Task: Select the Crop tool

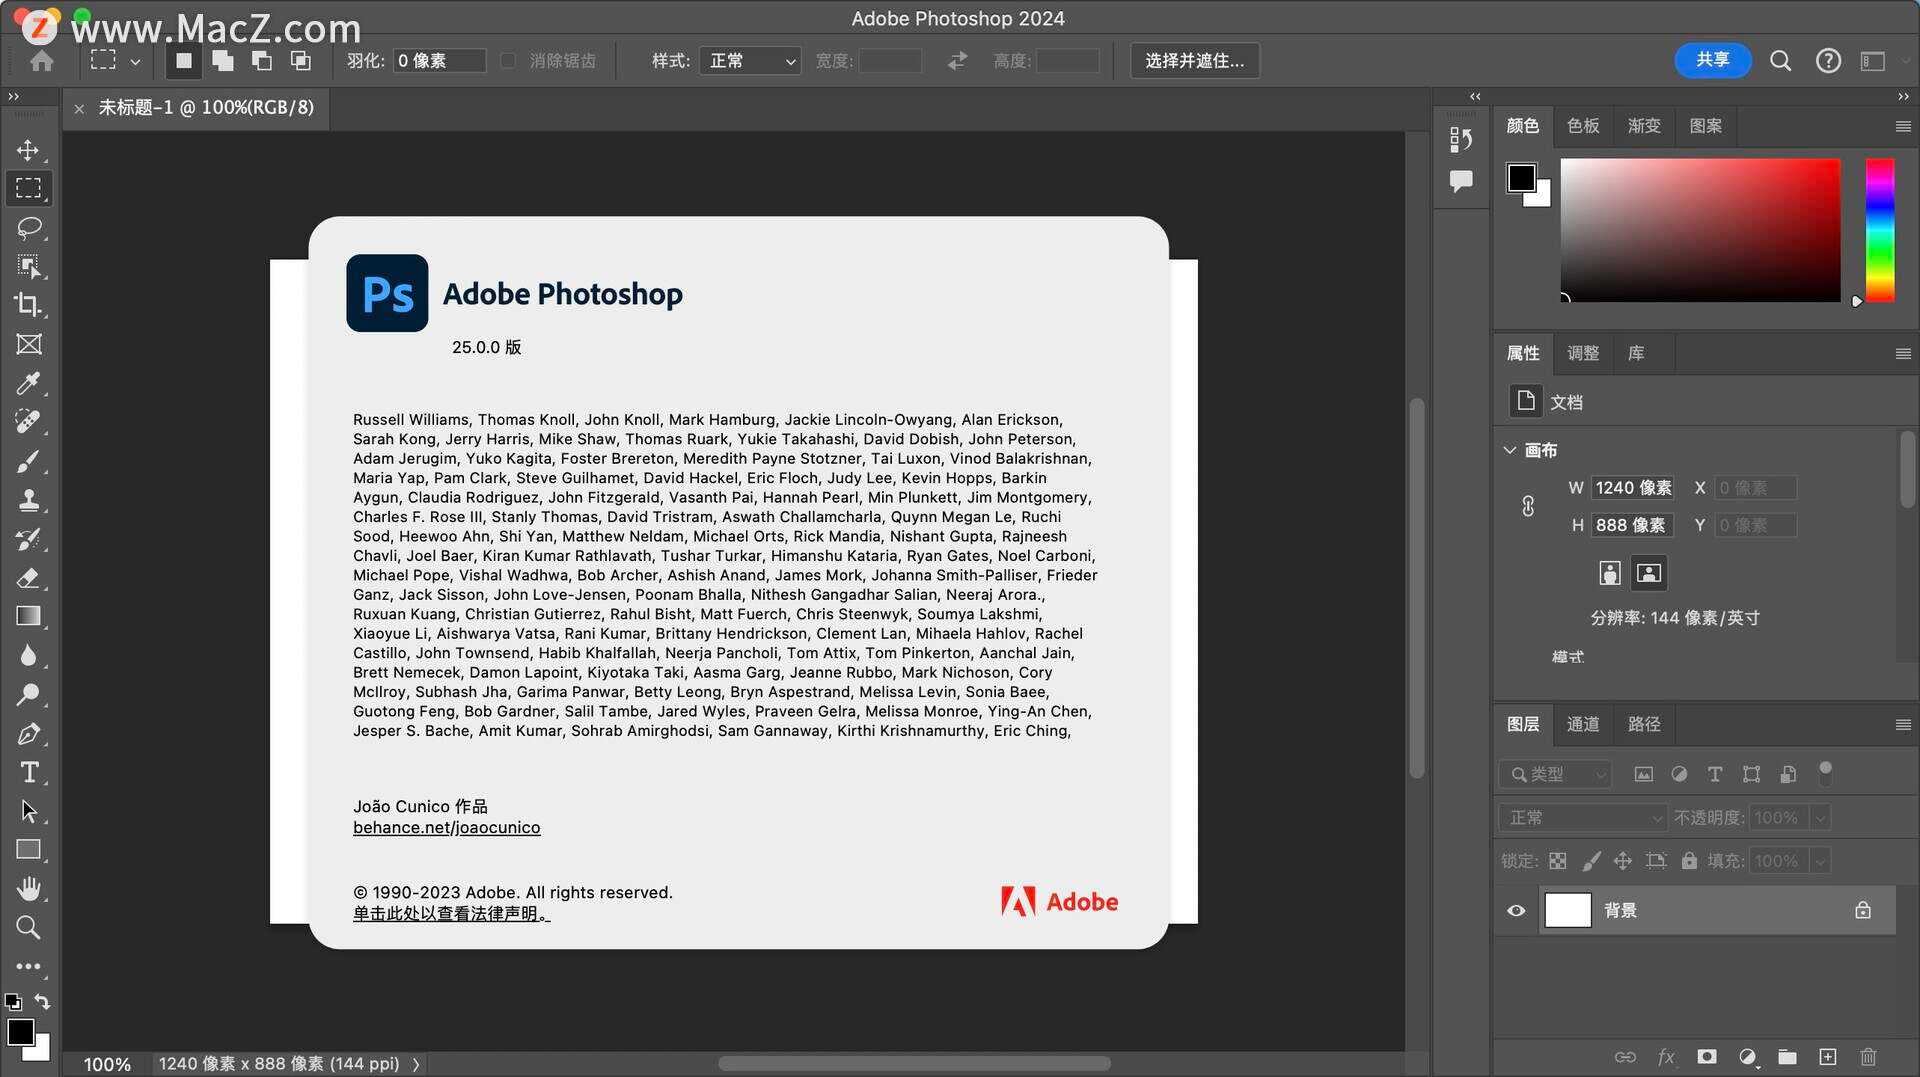Action: point(28,305)
